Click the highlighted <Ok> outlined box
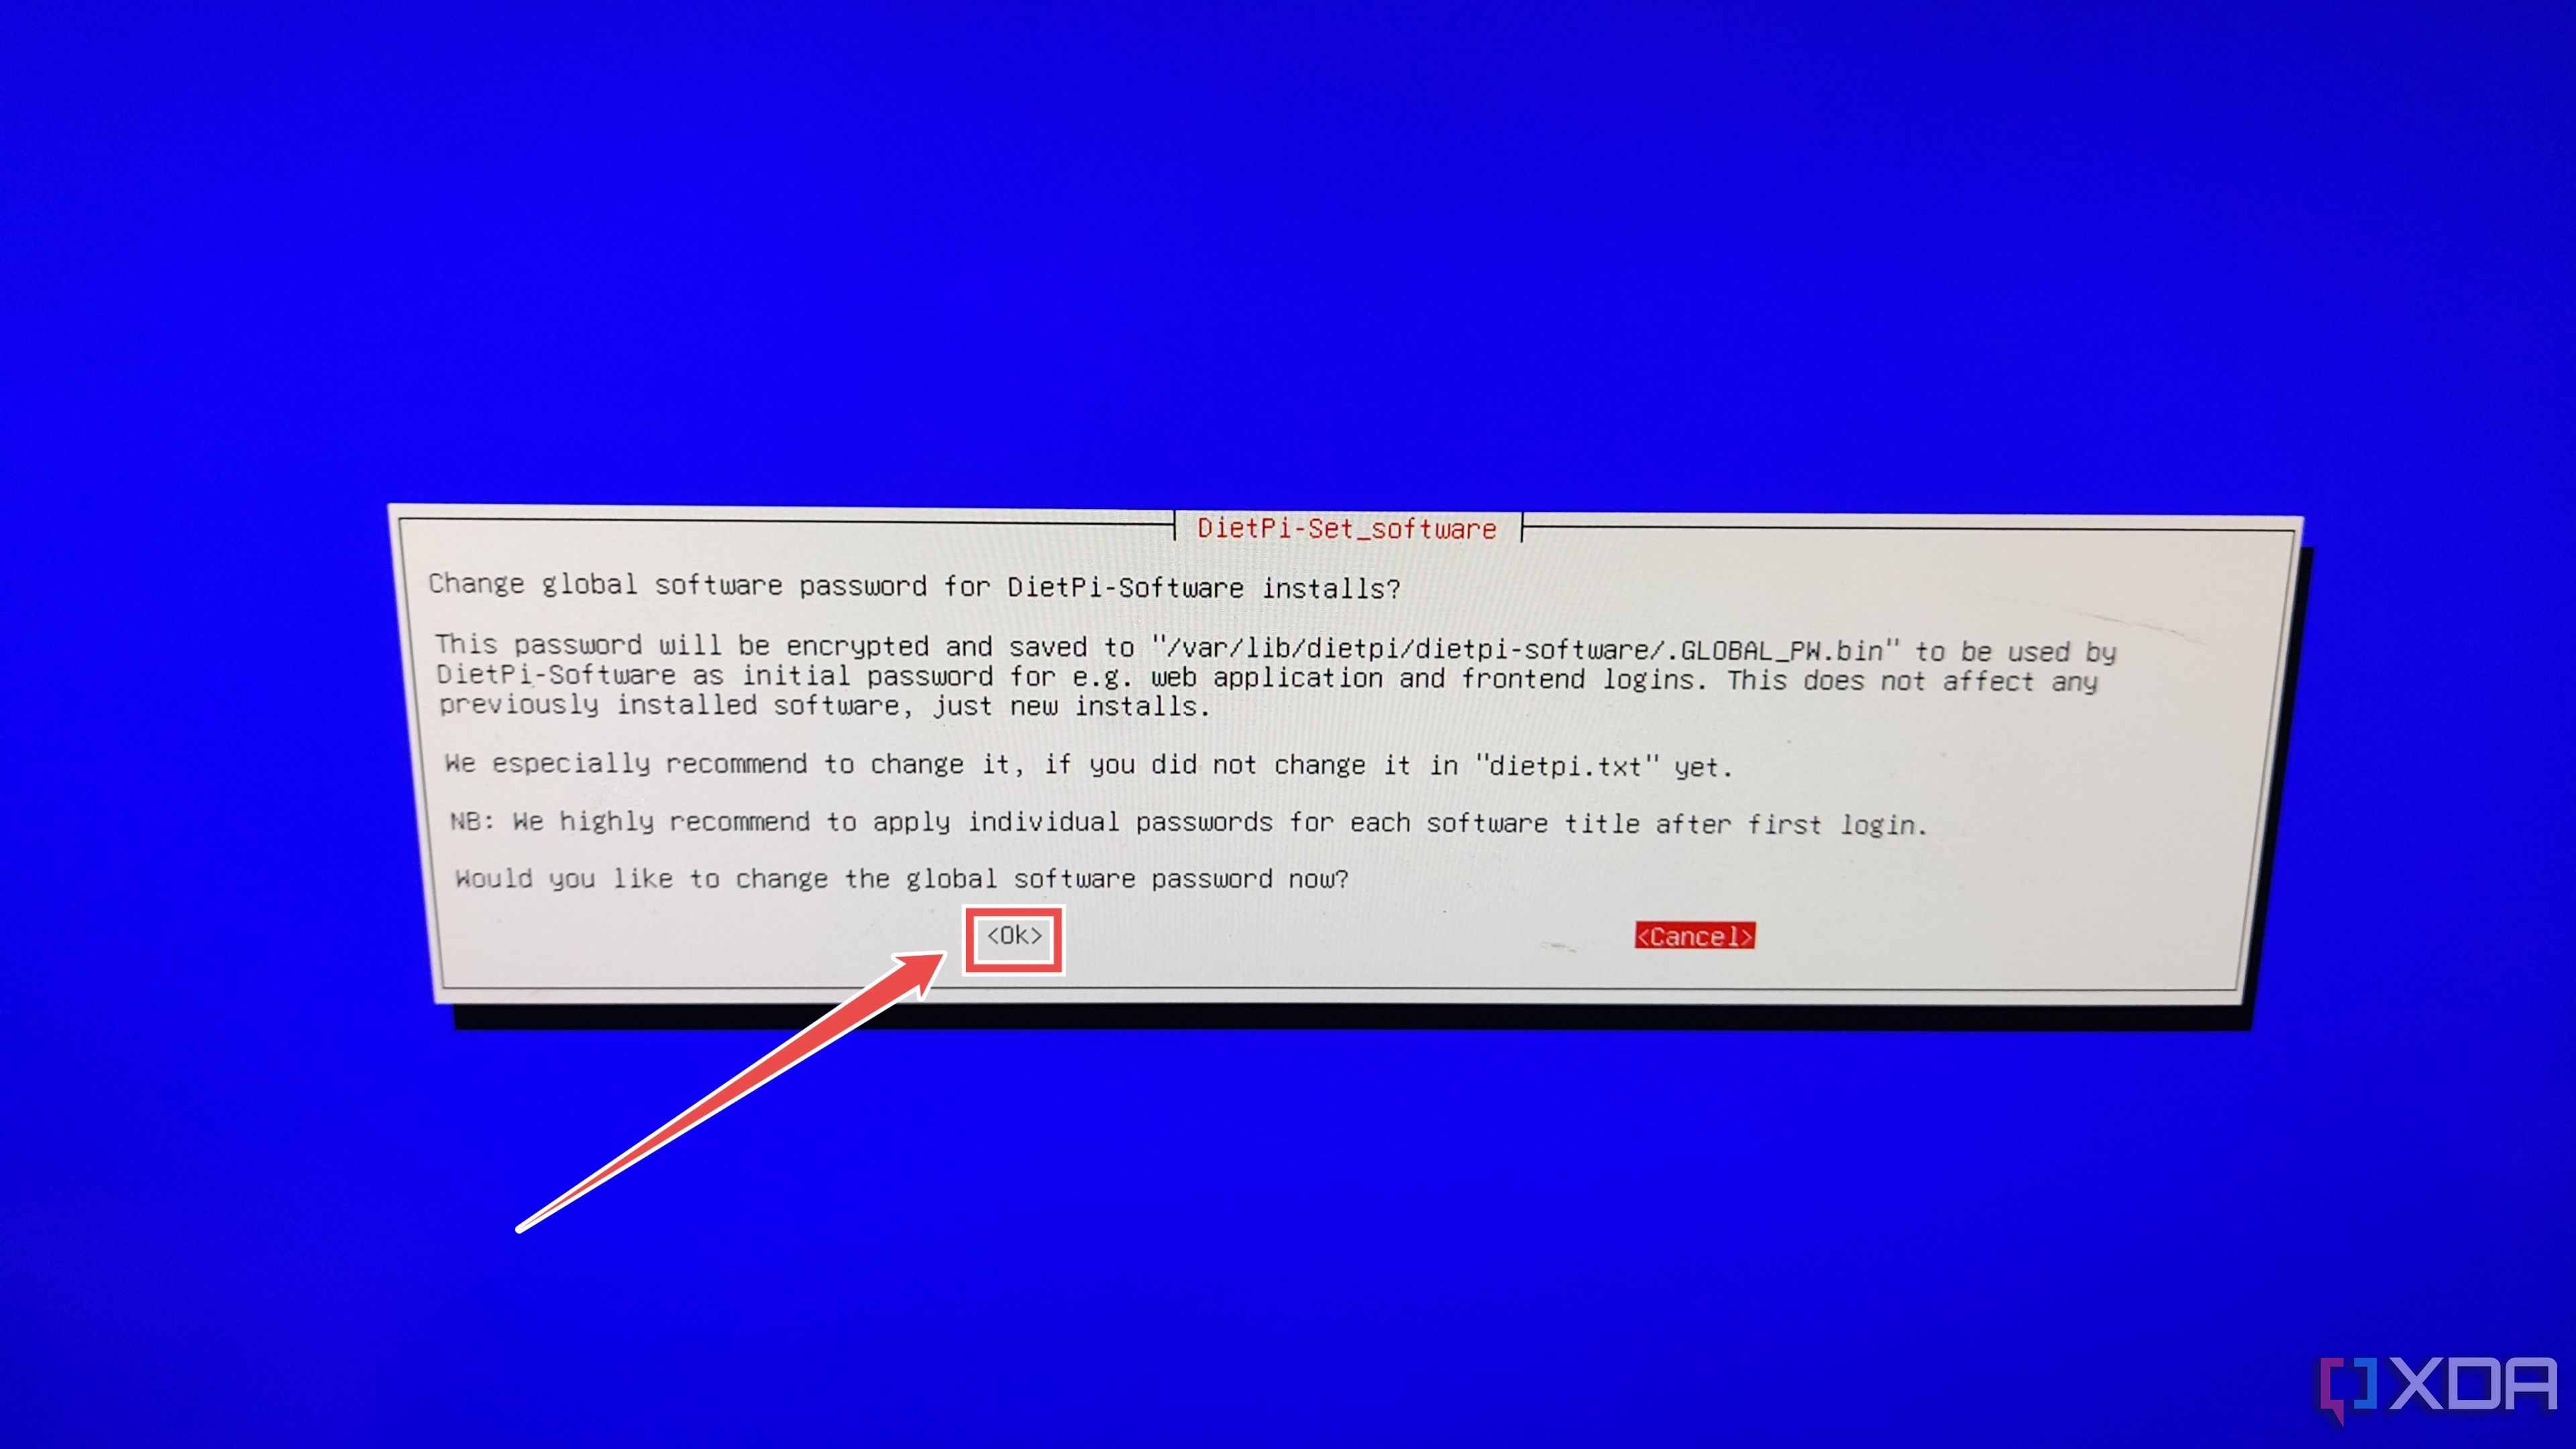Viewport: 2576px width, 1449px height. 1012,934
